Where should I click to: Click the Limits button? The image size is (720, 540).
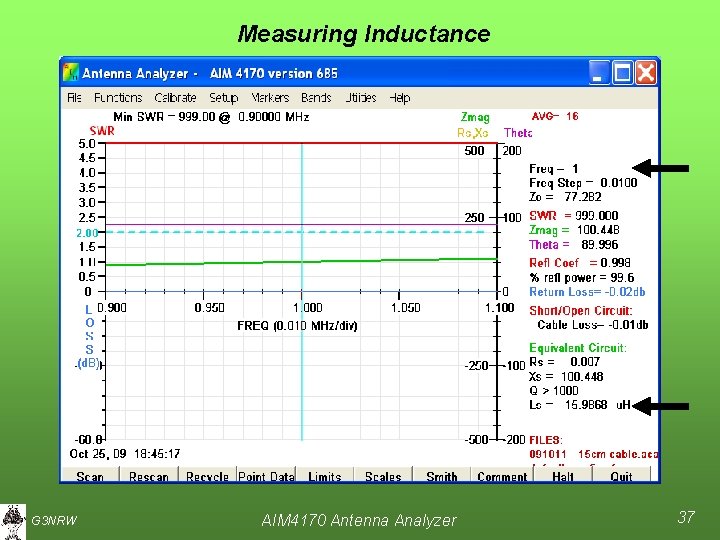(325, 475)
